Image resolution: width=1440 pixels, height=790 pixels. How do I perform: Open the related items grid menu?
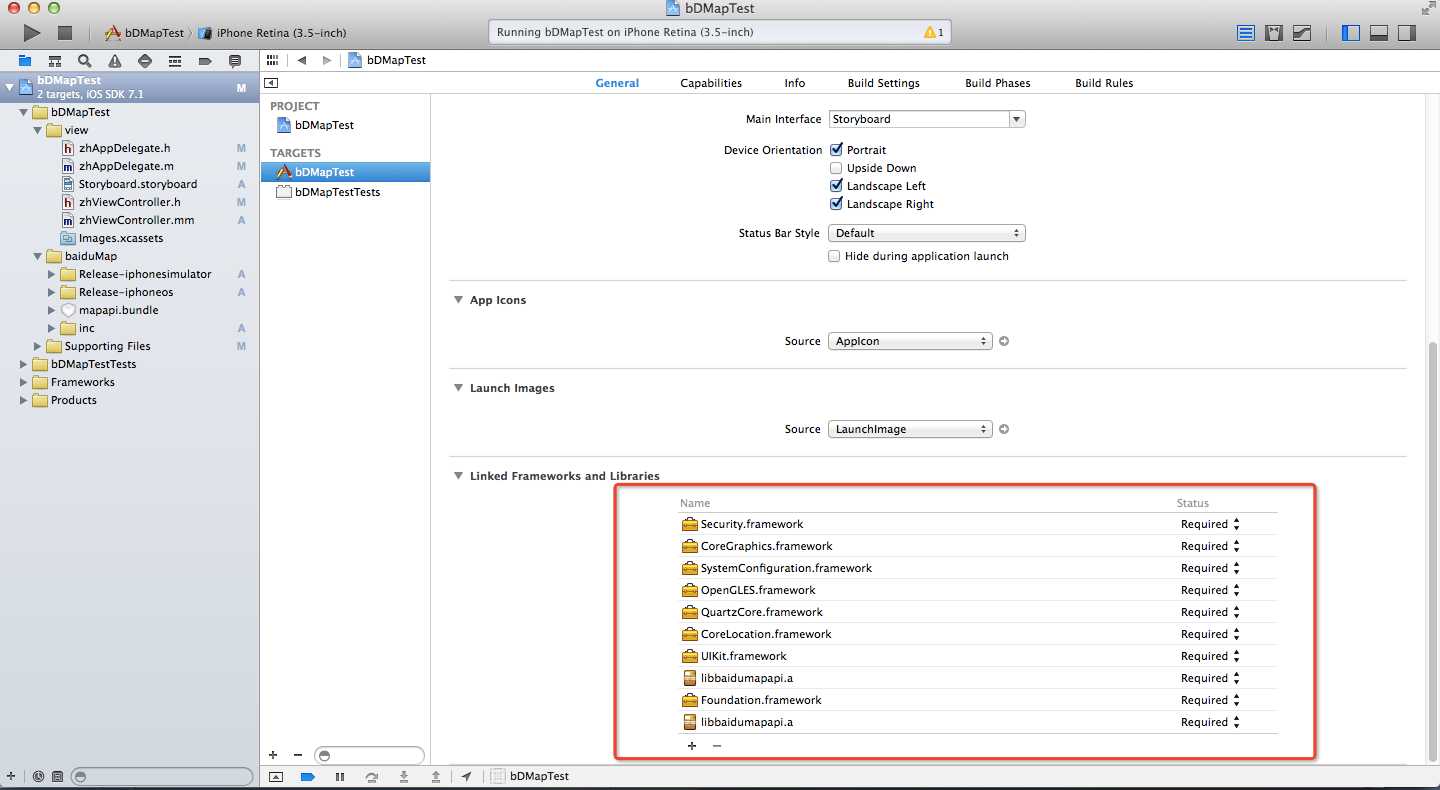tap(272, 60)
